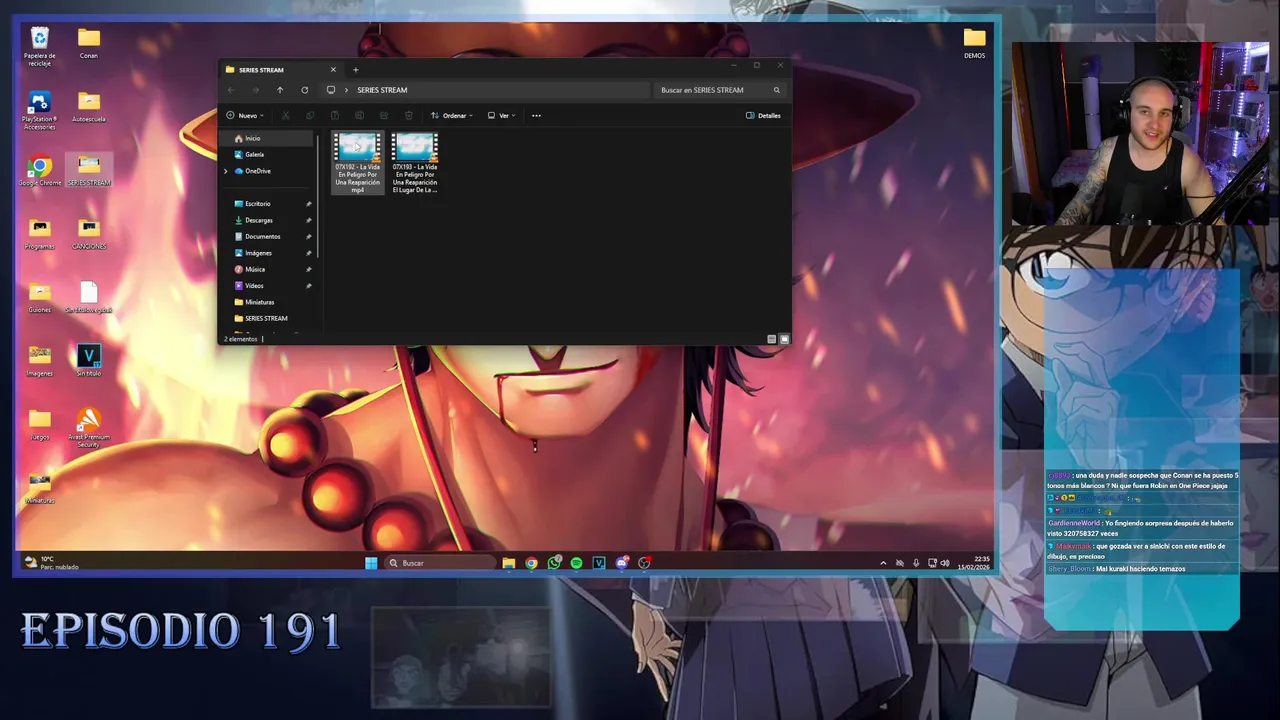
Task: Open Chrome from the taskbar
Action: (x=531, y=563)
